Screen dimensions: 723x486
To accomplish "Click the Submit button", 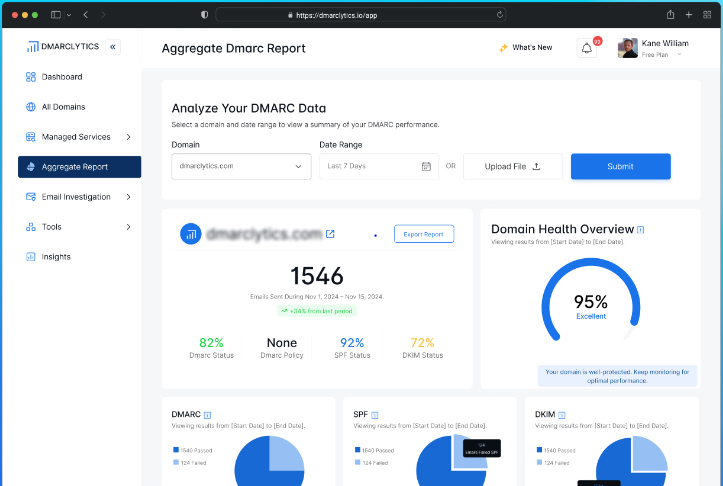I will coord(621,166).
